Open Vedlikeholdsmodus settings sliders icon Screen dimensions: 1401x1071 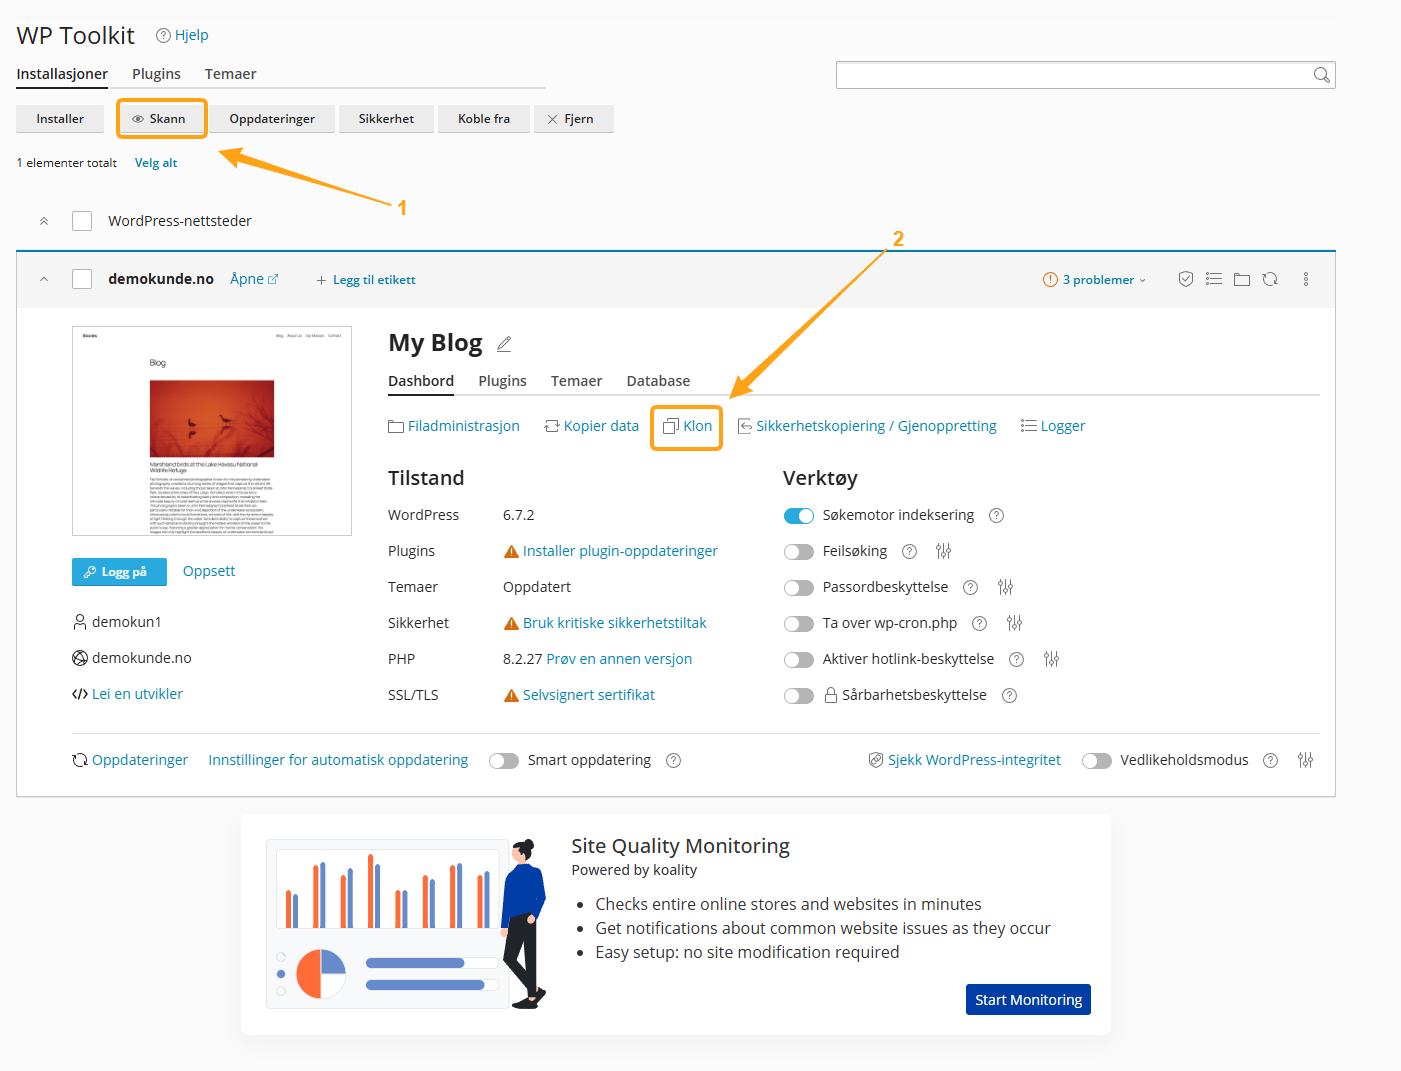[1305, 760]
